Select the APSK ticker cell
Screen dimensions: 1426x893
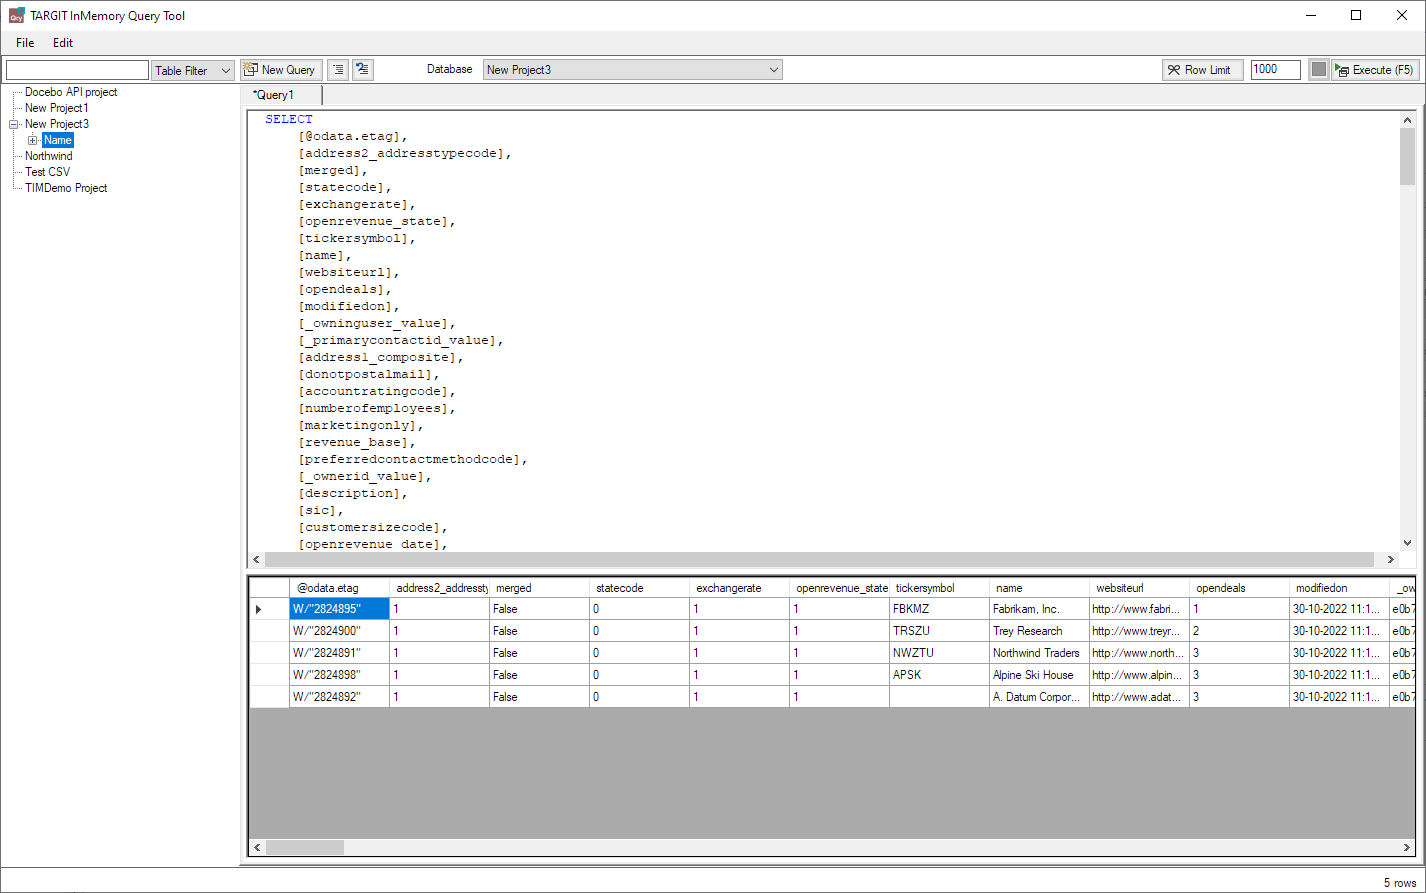tap(939, 675)
